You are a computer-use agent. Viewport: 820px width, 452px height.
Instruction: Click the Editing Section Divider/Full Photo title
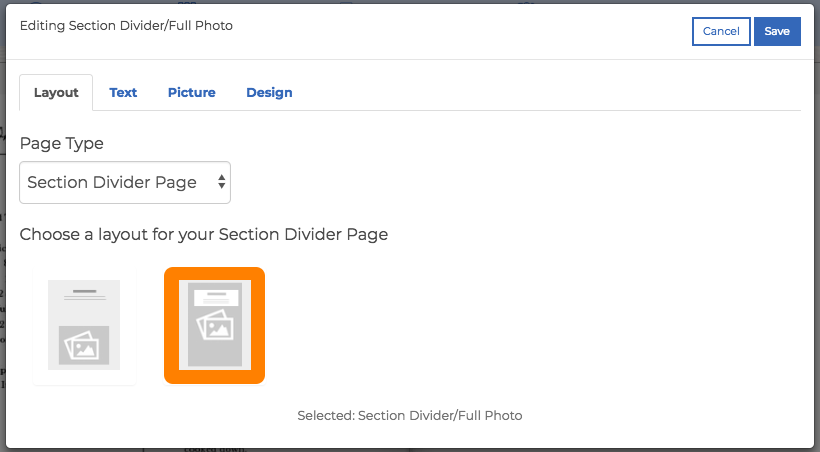coord(126,26)
